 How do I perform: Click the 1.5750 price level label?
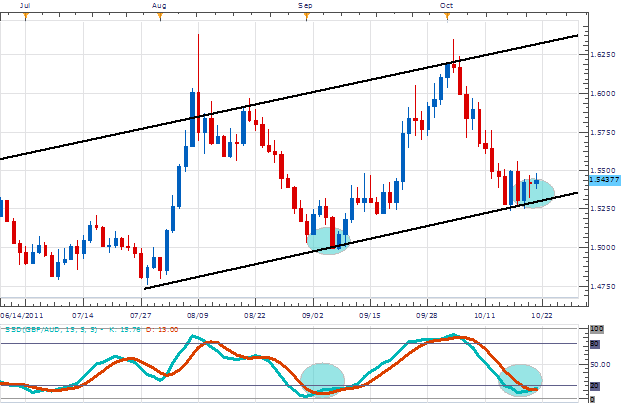603,133
